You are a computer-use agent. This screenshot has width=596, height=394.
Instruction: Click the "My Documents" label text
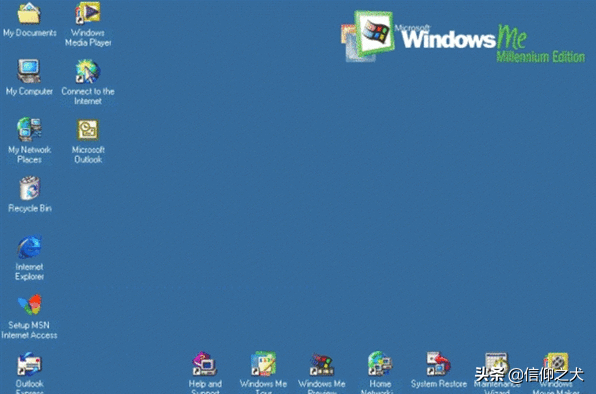[30, 33]
